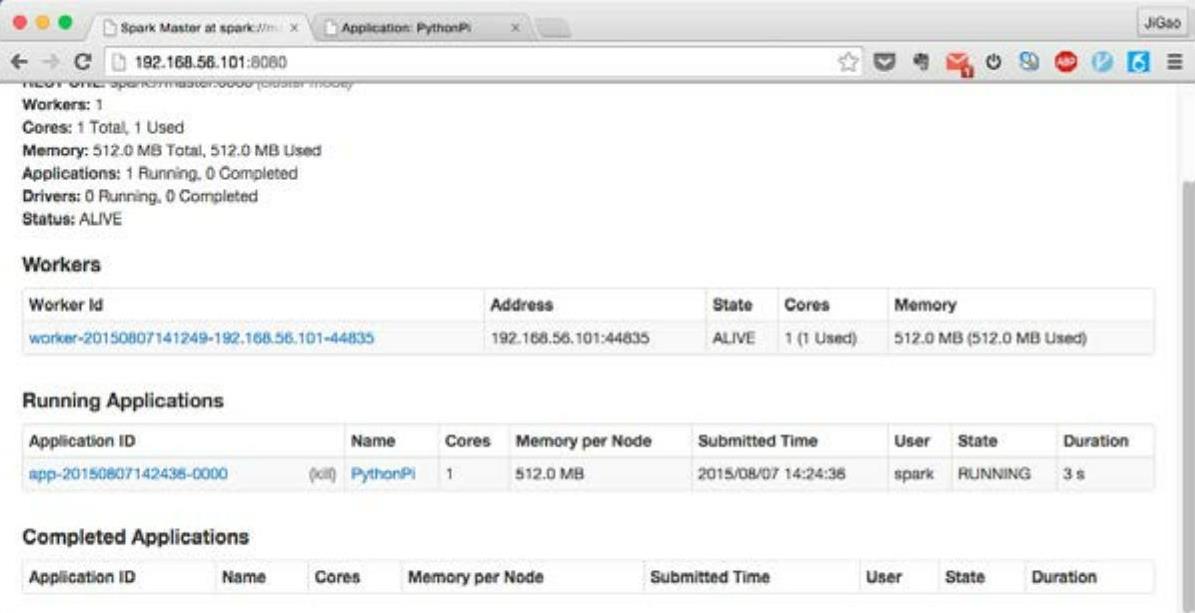Open the AdBlock Plus extension icon

tap(1065, 63)
